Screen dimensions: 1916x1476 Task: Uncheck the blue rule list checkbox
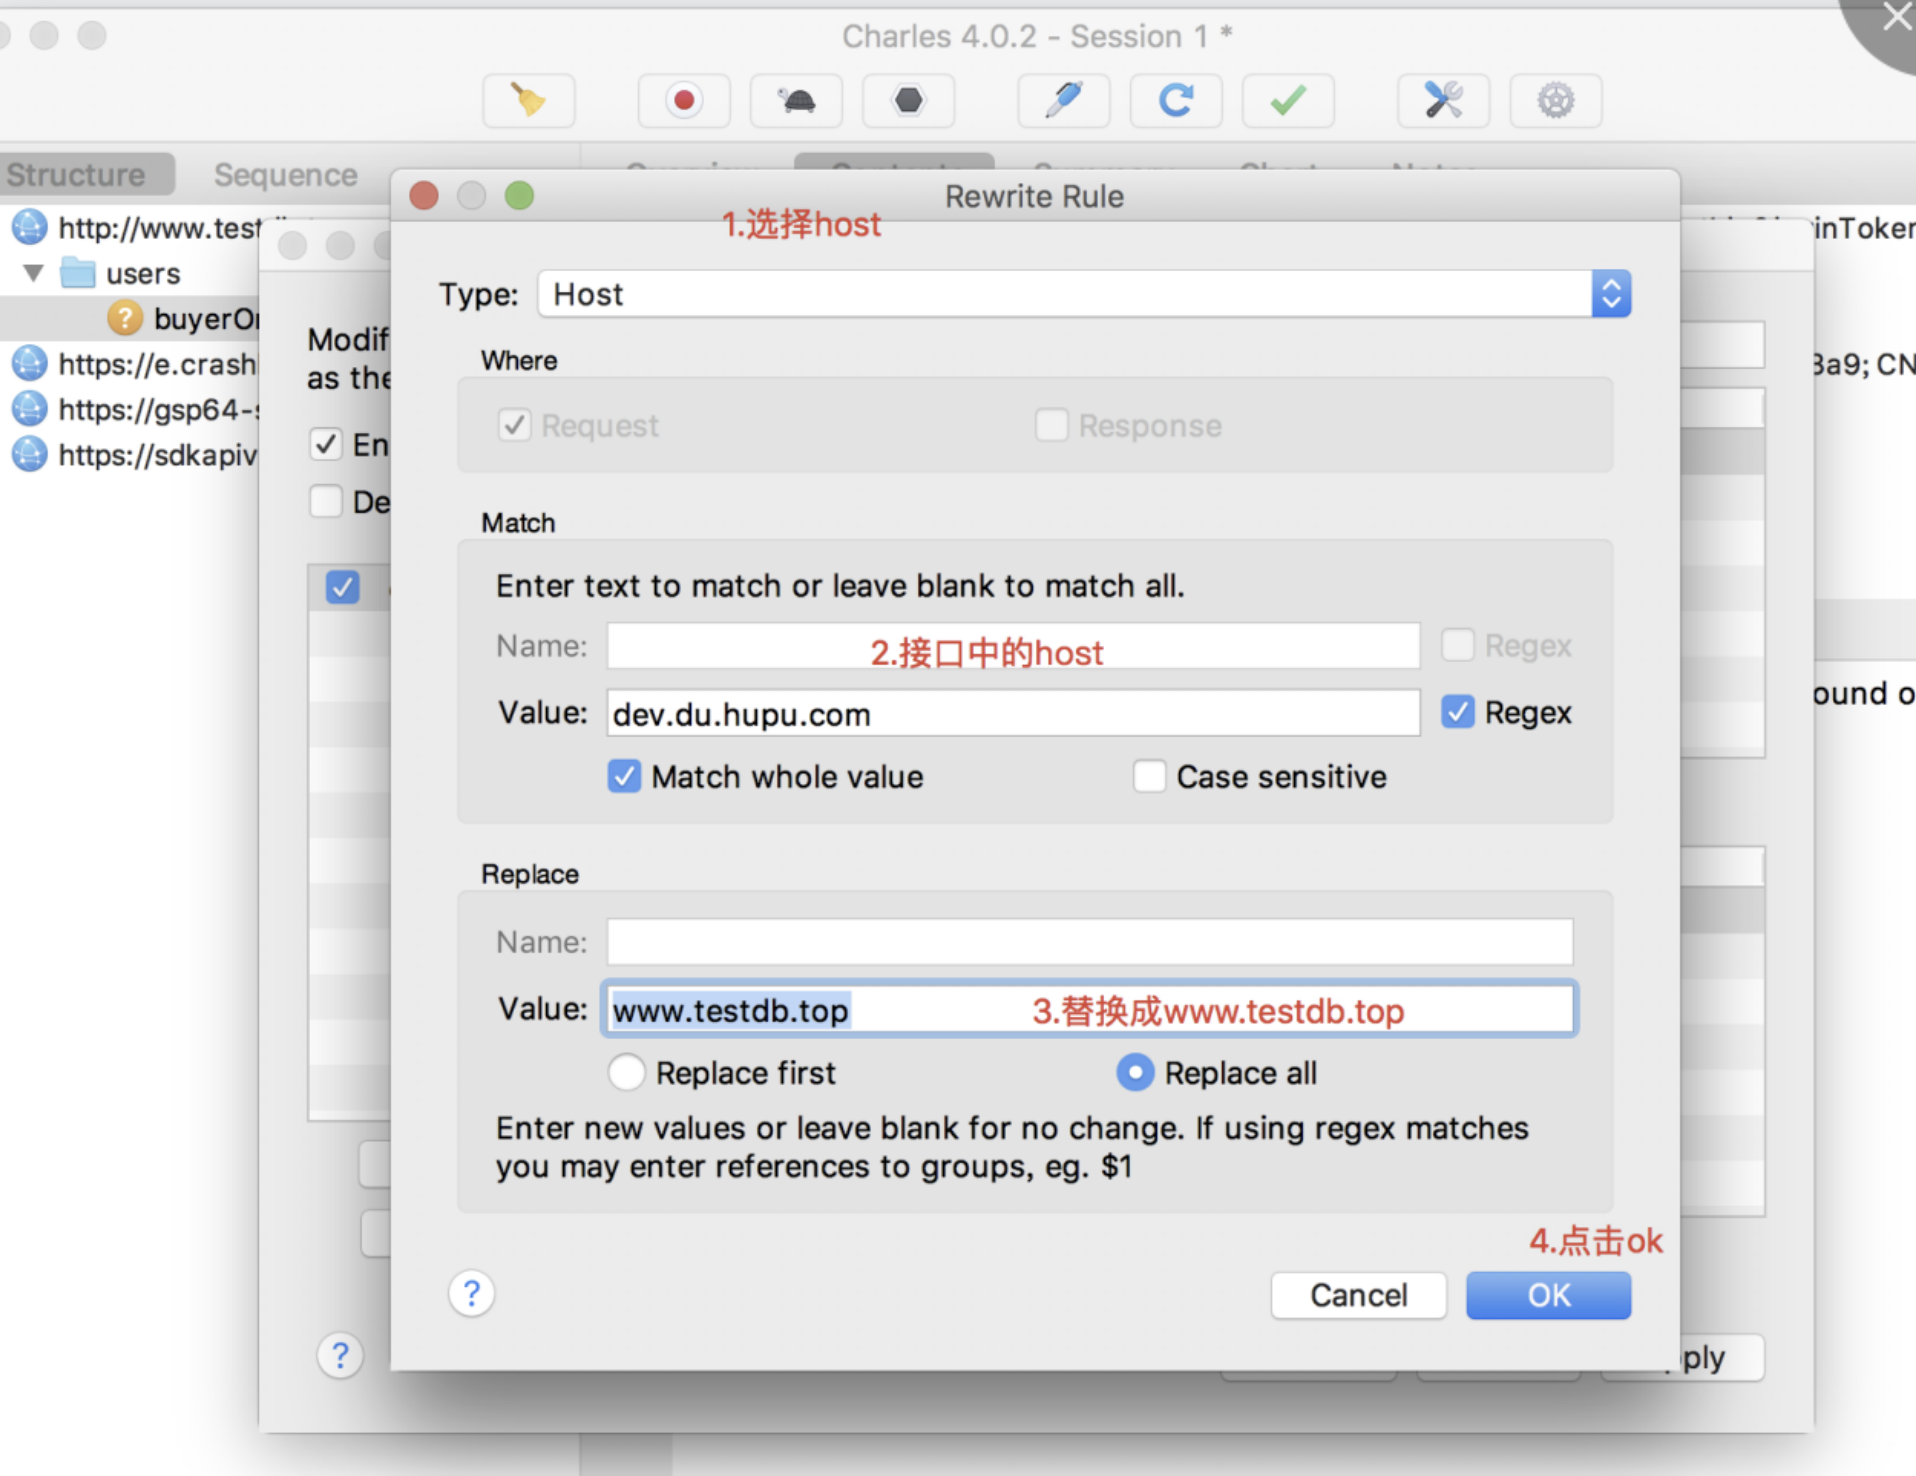tap(342, 586)
